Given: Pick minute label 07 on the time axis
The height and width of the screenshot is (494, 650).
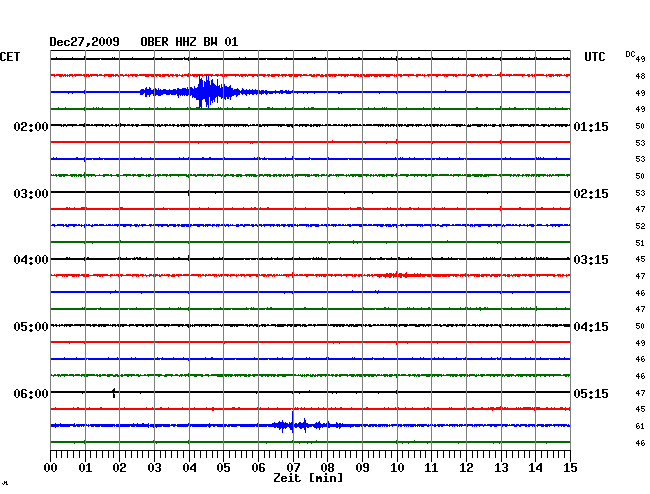Looking at the screenshot, I should (293, 467).
